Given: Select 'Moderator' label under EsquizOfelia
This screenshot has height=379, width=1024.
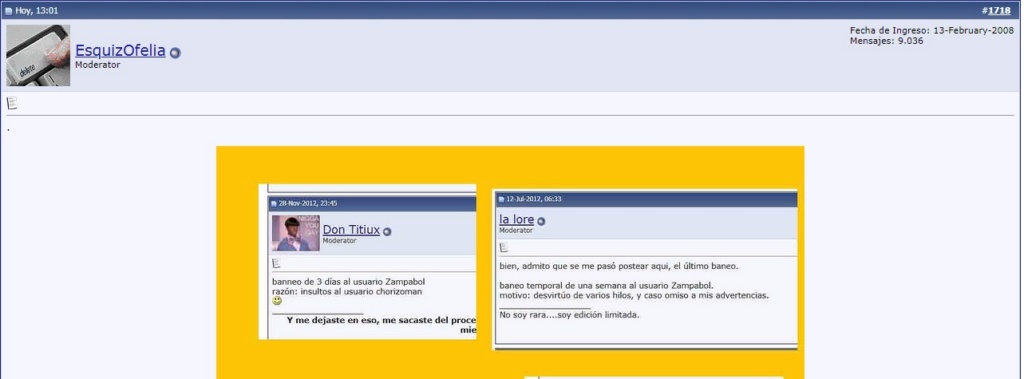Looking at the screenshot, I should point(97,65).
